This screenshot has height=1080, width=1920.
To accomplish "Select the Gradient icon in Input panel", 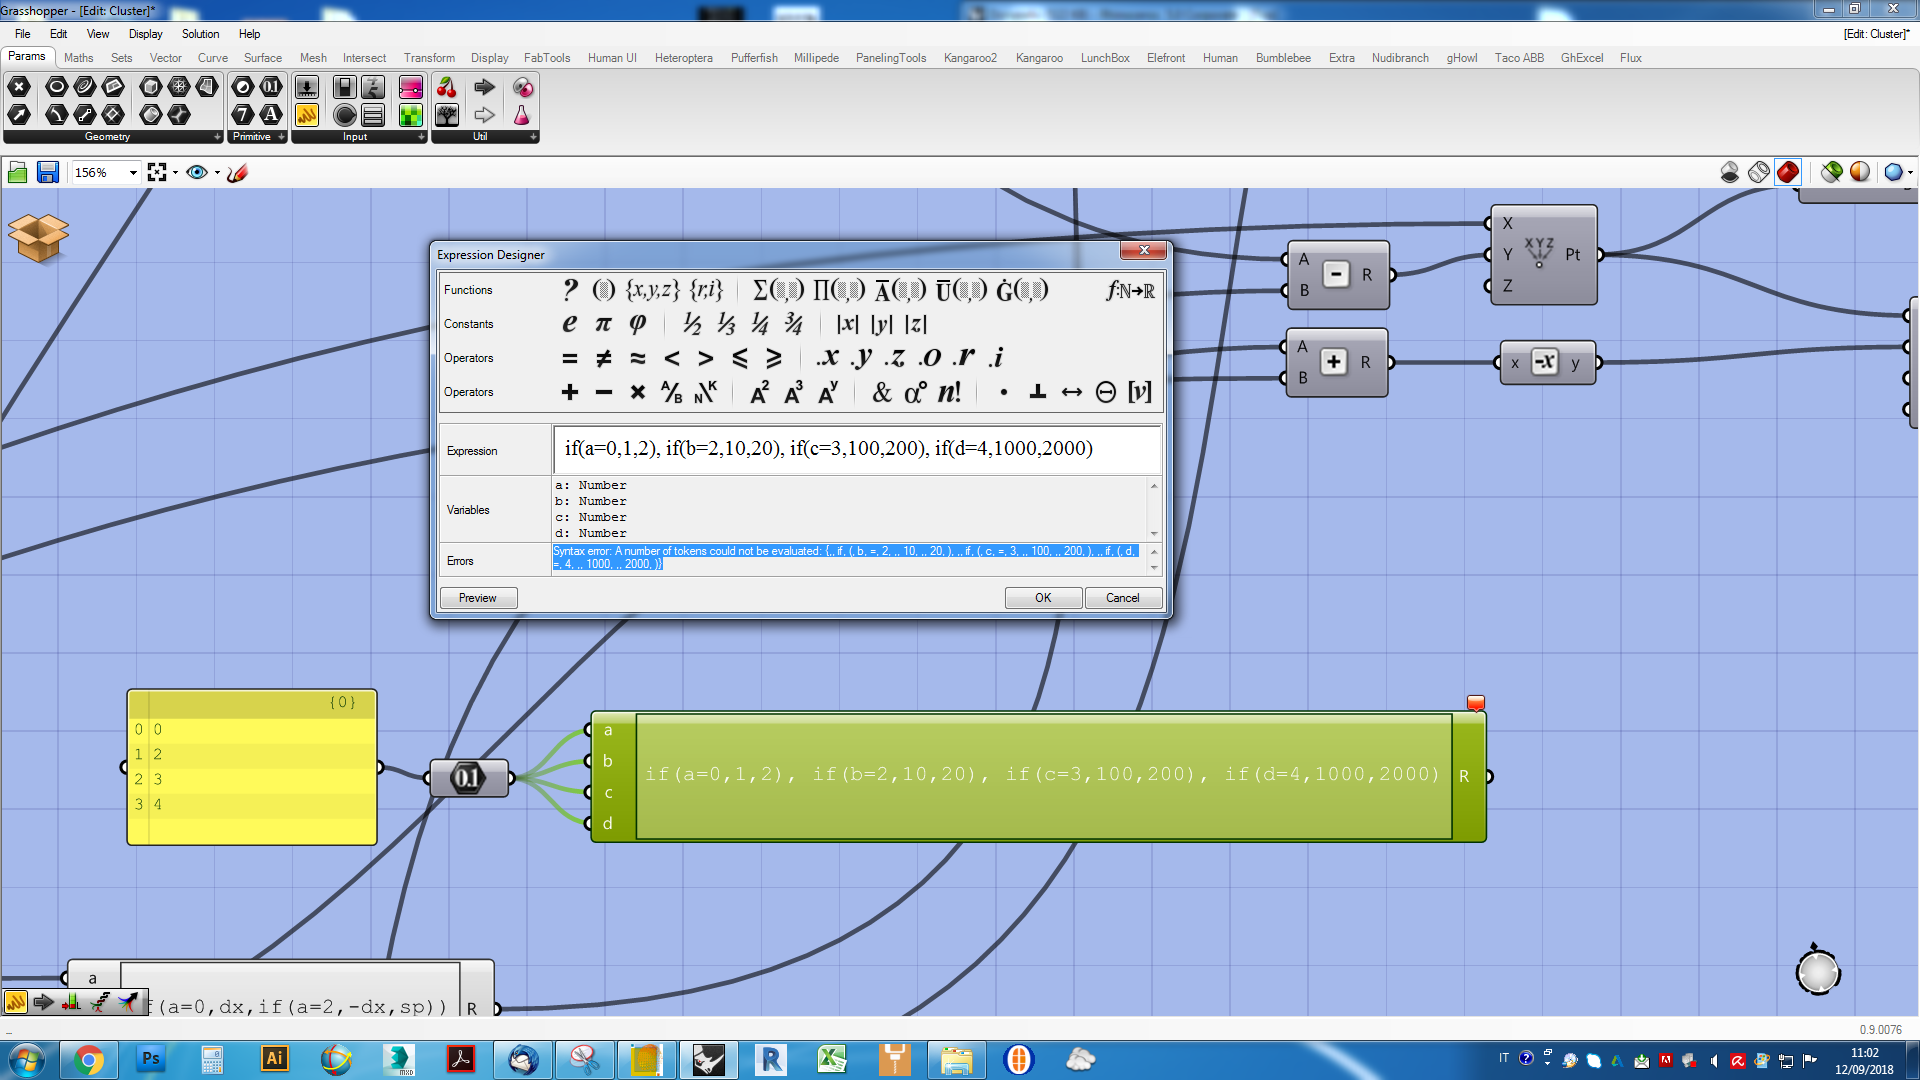I will (x=411, y=88).
